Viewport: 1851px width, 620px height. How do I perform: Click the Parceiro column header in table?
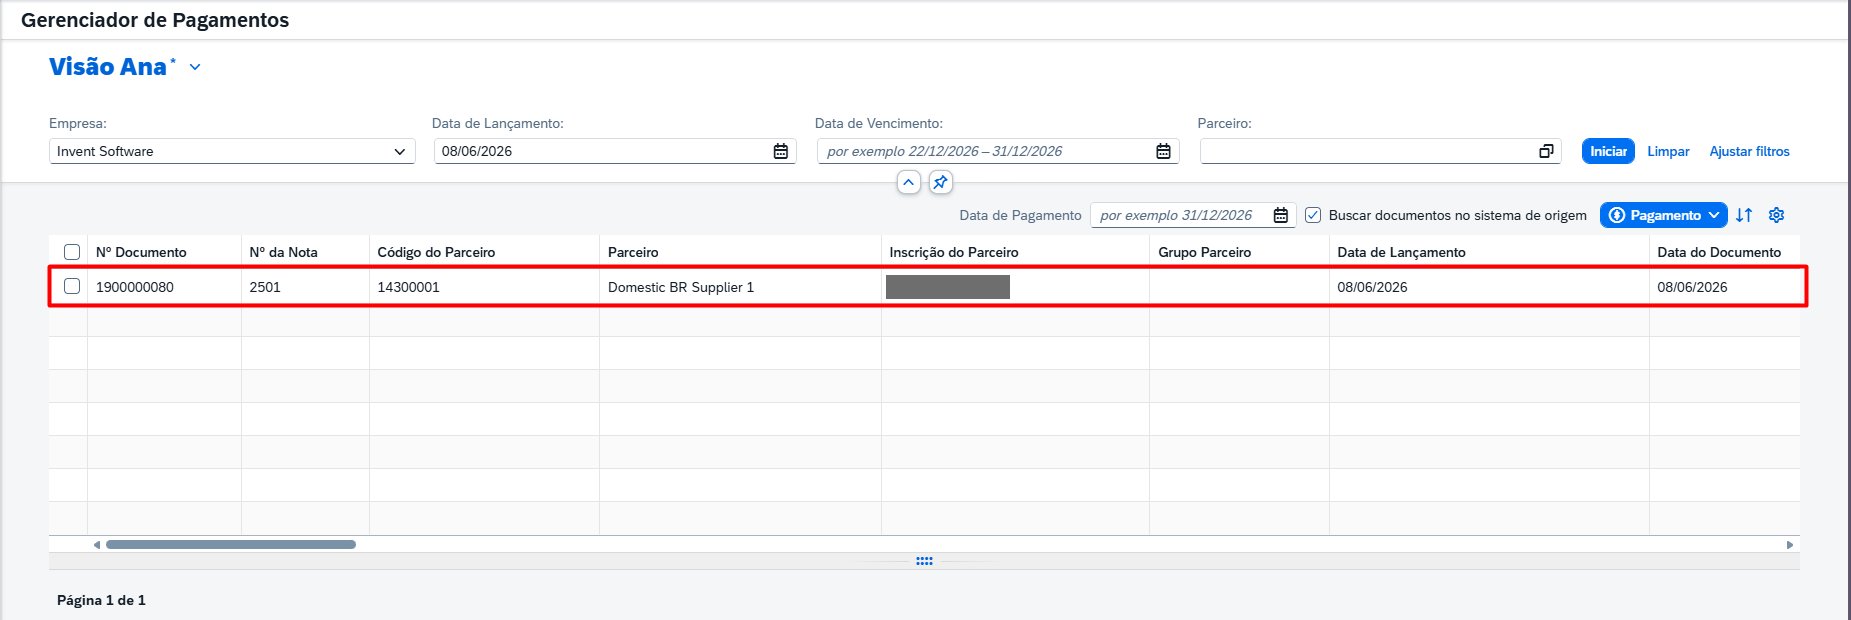pyautogui.click(x=740, y=252)
